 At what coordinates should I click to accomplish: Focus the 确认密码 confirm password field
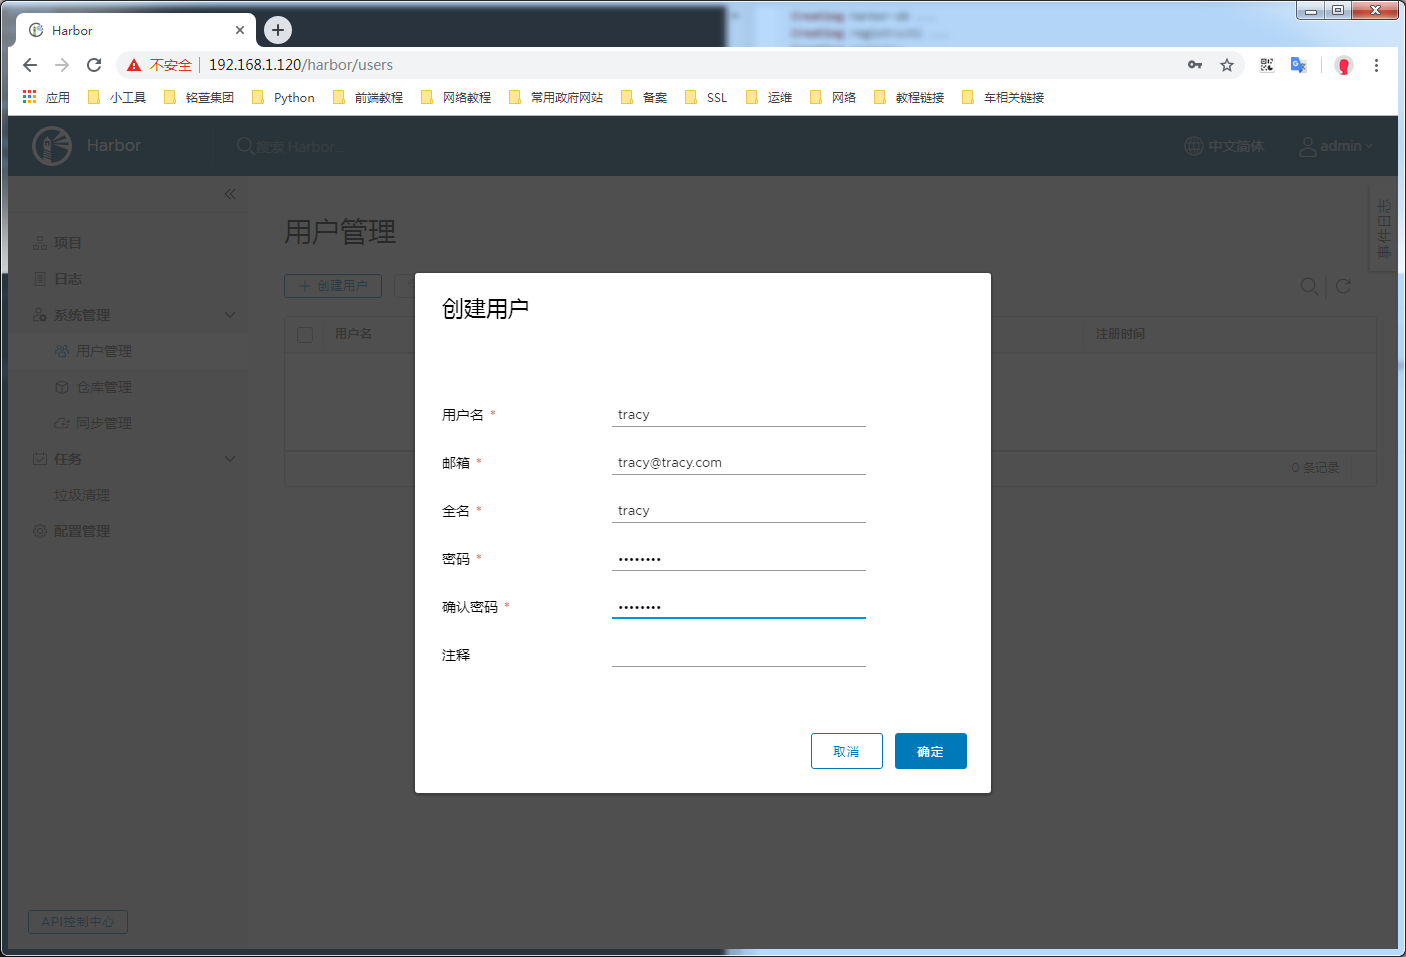(x=738, y=606)
